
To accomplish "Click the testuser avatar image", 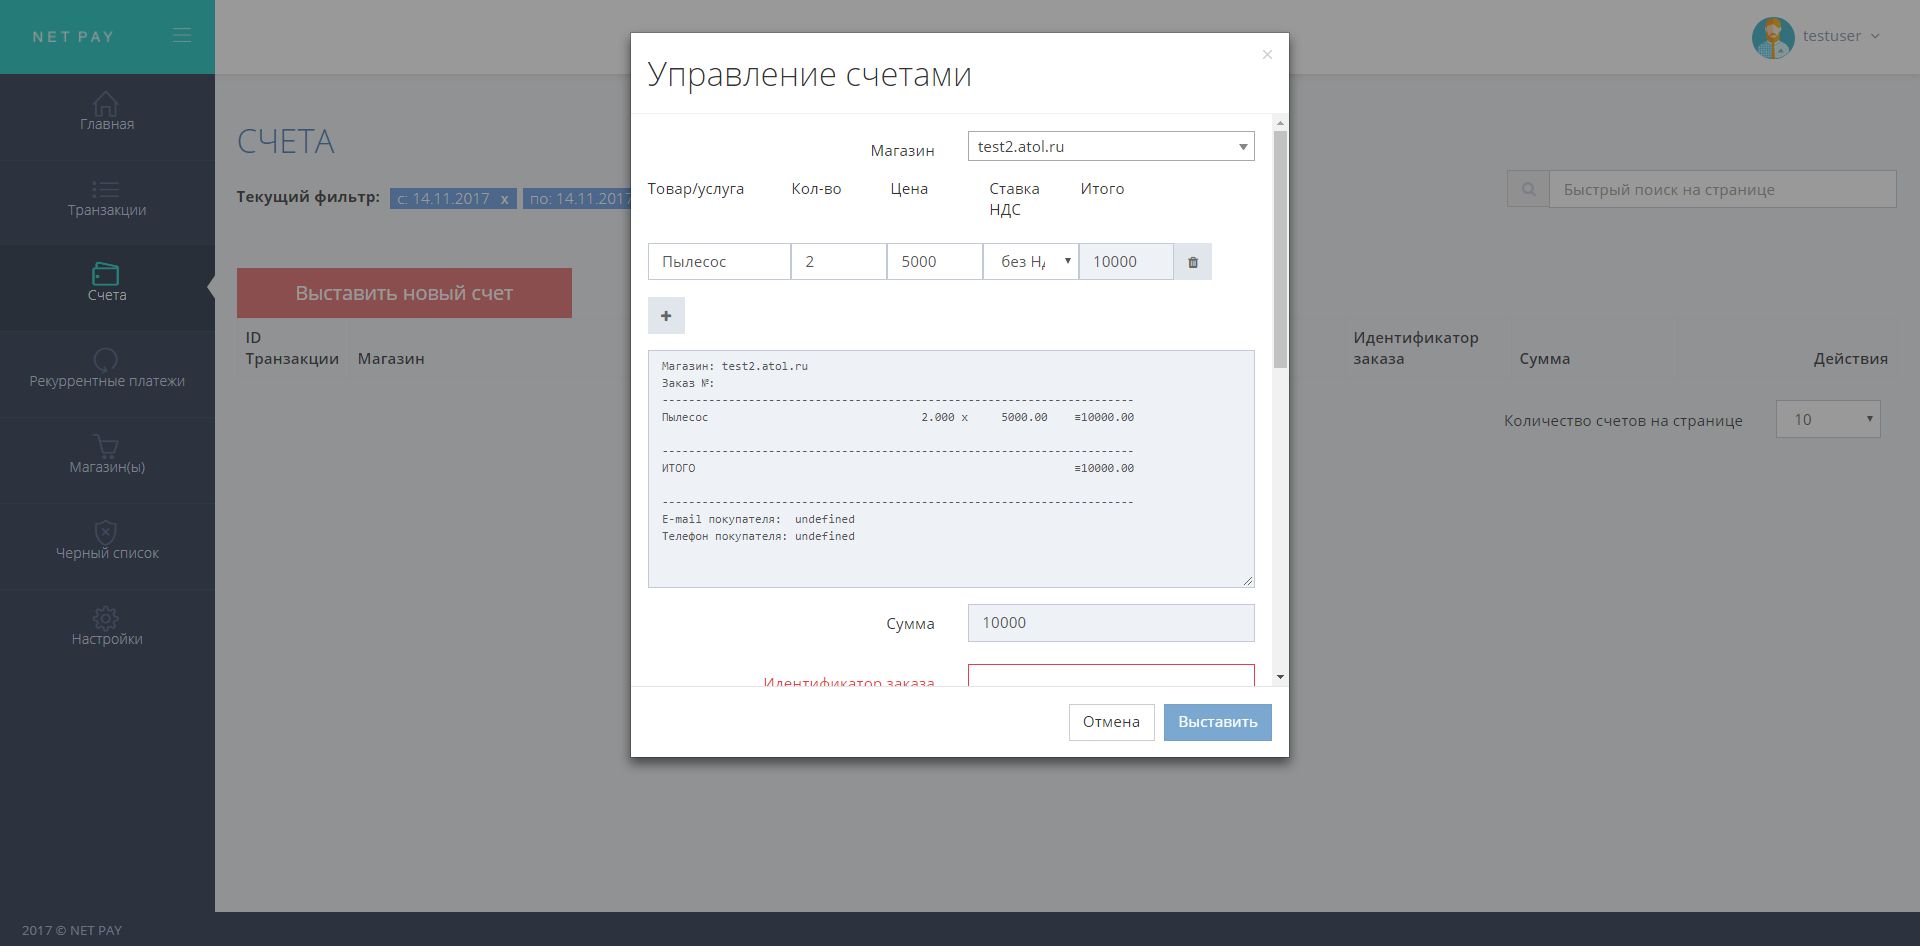I will [1773, 37].
